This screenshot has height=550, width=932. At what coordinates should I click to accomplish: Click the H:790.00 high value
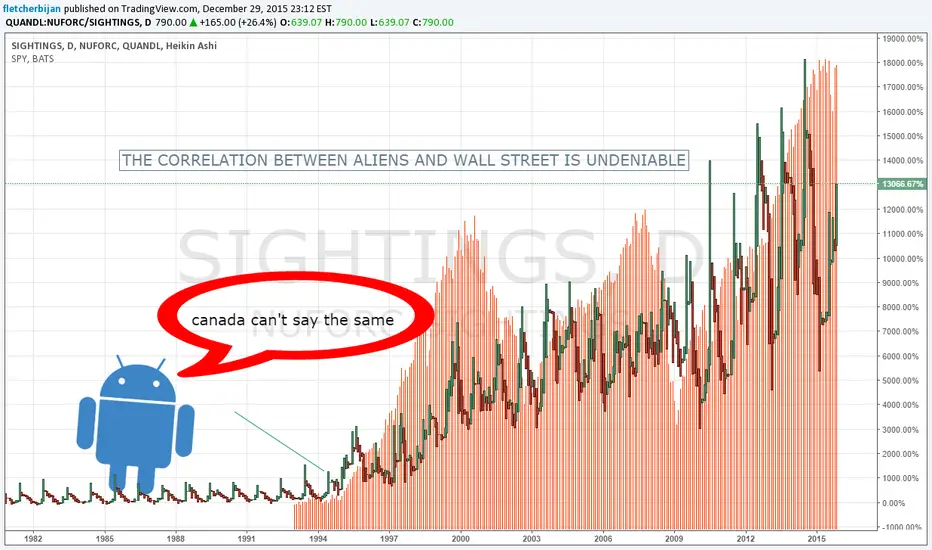pos(345,23)
